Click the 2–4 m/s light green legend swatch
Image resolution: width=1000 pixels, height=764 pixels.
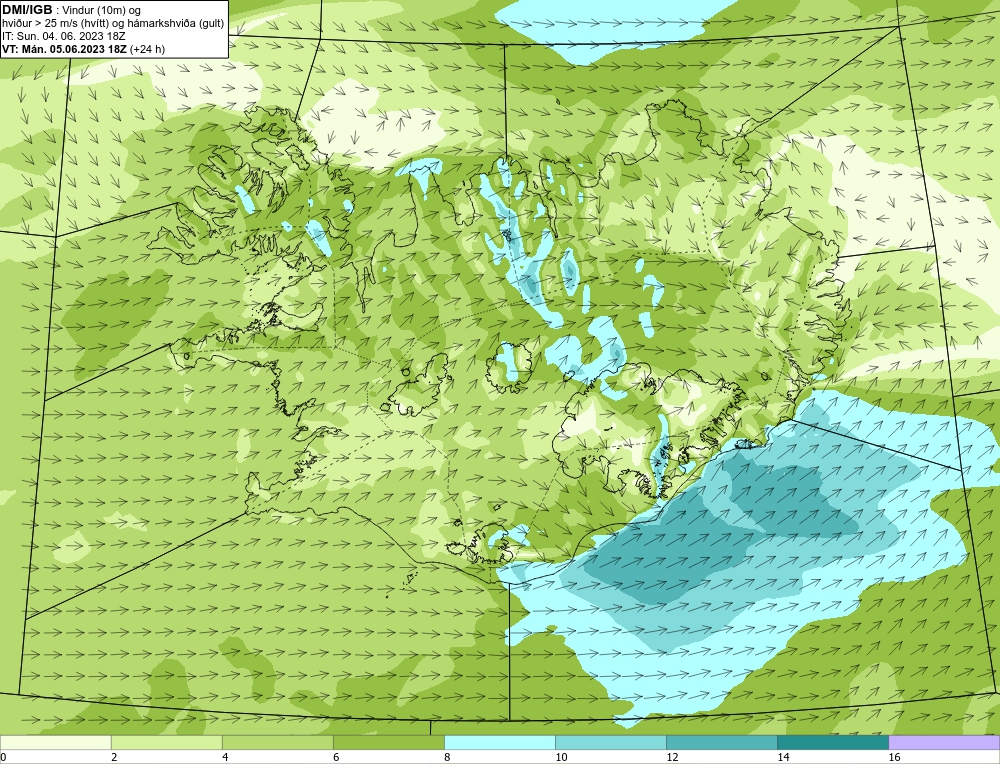[x=166, y=742]
